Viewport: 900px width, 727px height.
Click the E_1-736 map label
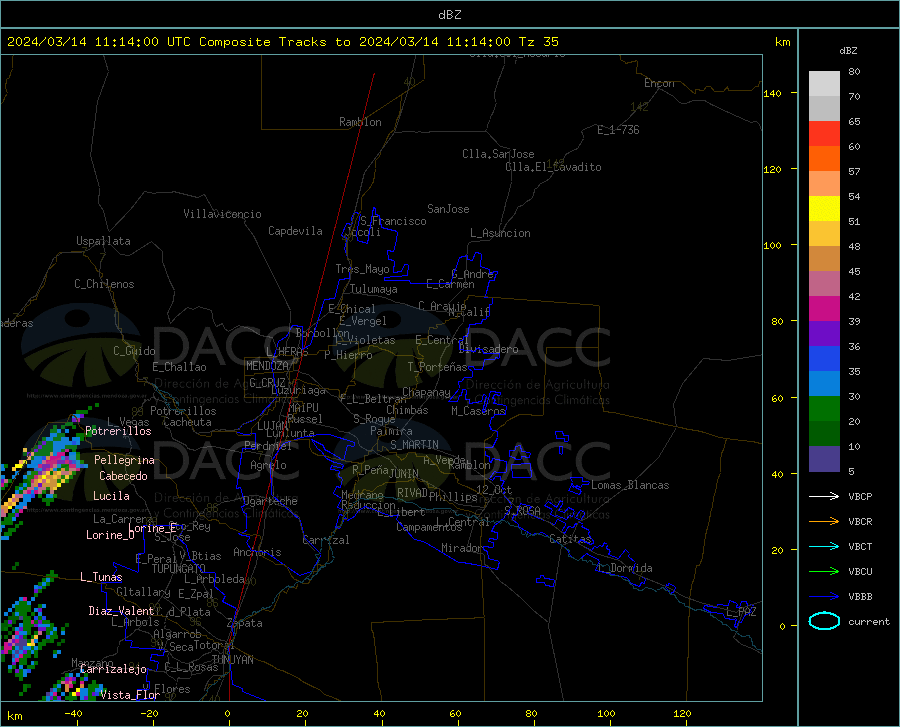tap(618, 130)
